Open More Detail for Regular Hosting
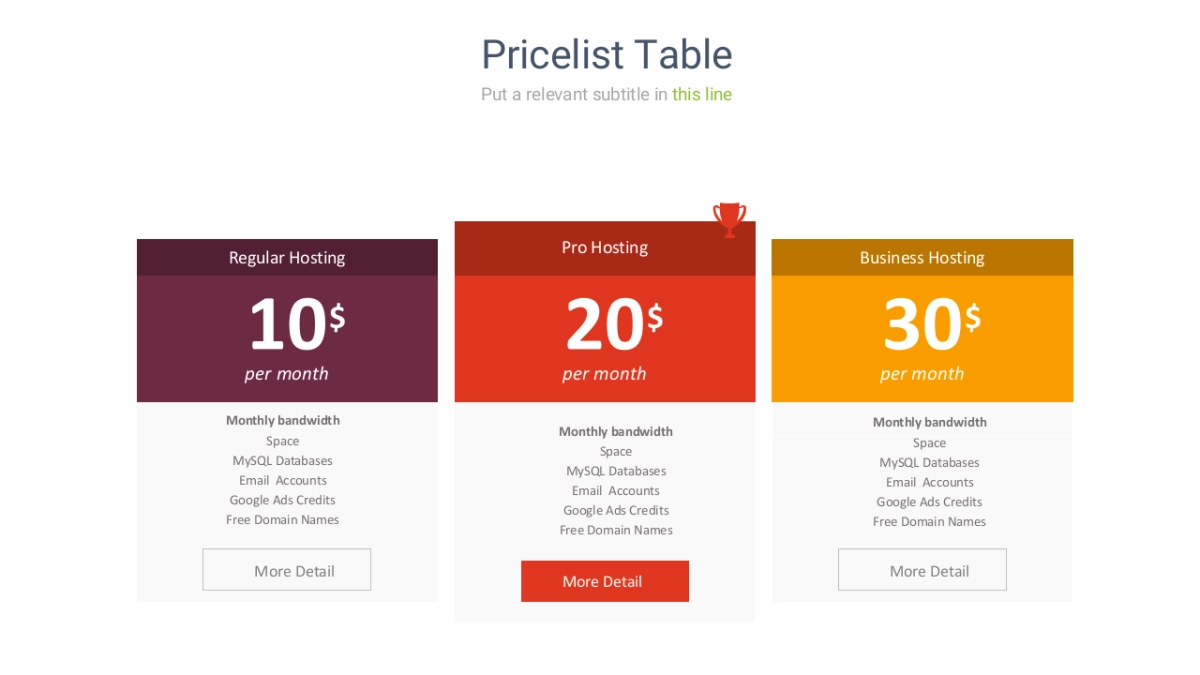 pos(287,570)
